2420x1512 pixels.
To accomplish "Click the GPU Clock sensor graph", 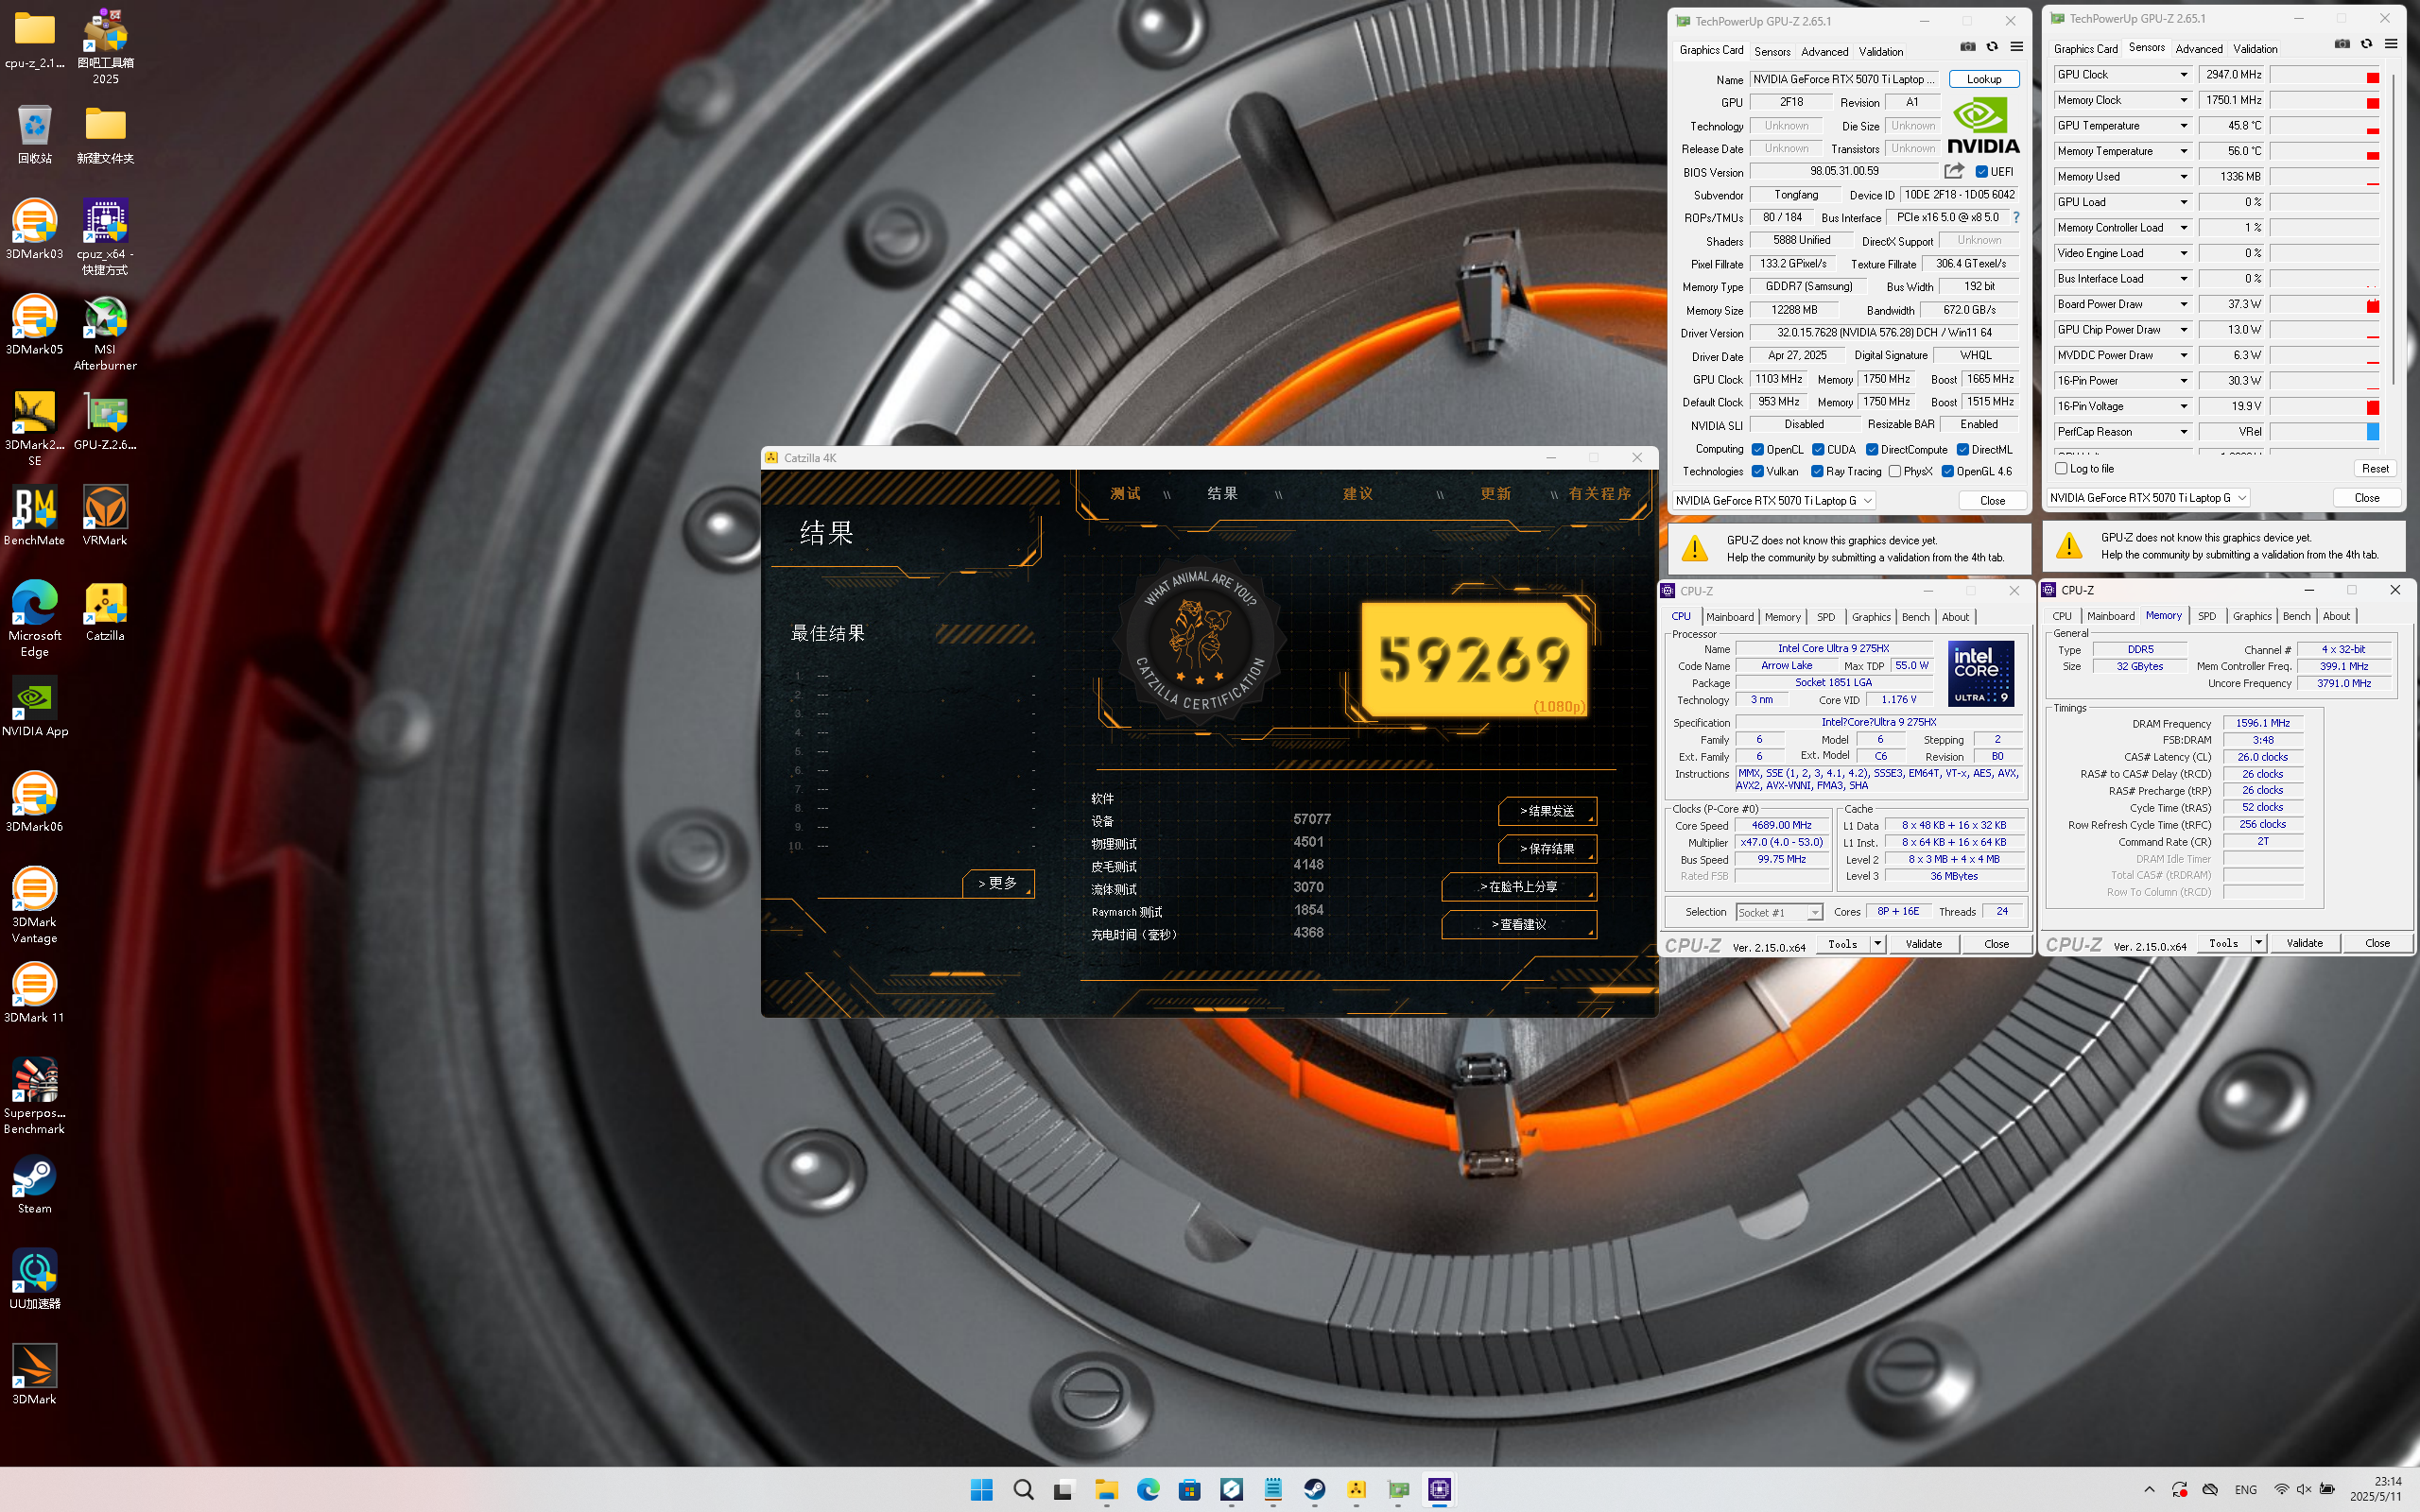I will [2324, 75].
